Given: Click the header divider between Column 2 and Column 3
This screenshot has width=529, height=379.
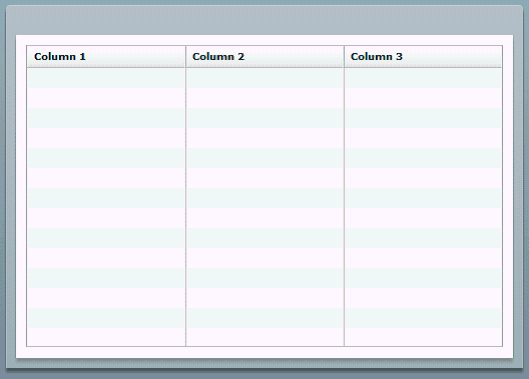Looking at the screenshot, I should (344, 57).
